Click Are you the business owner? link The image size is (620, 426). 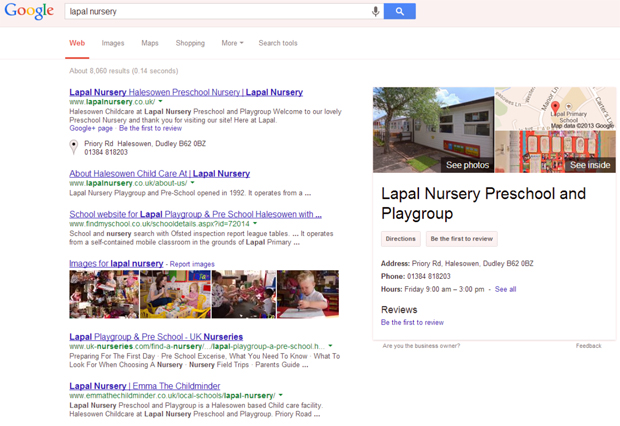[x=421, y=346]
